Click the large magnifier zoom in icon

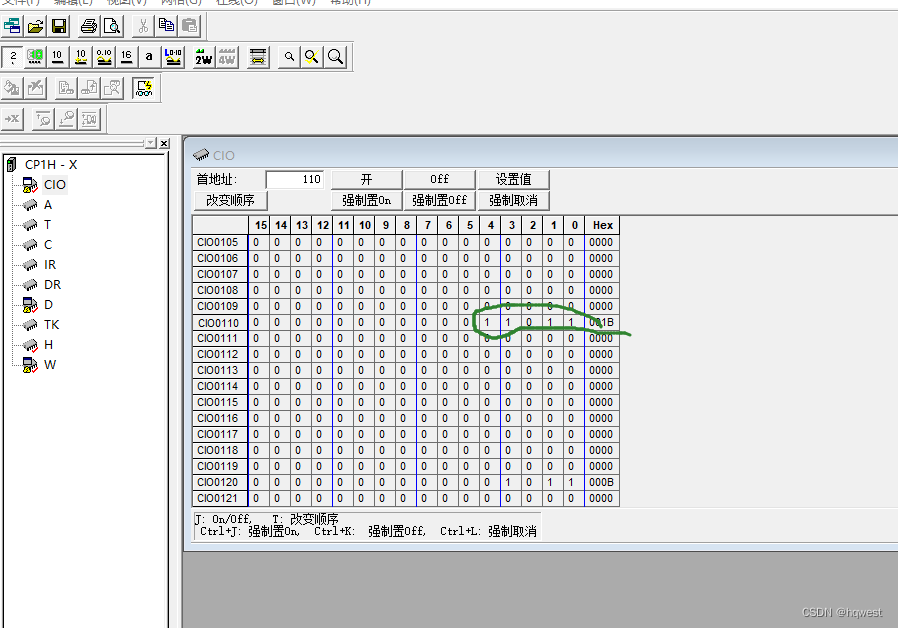pyautogui.click(x=336, y=57)
